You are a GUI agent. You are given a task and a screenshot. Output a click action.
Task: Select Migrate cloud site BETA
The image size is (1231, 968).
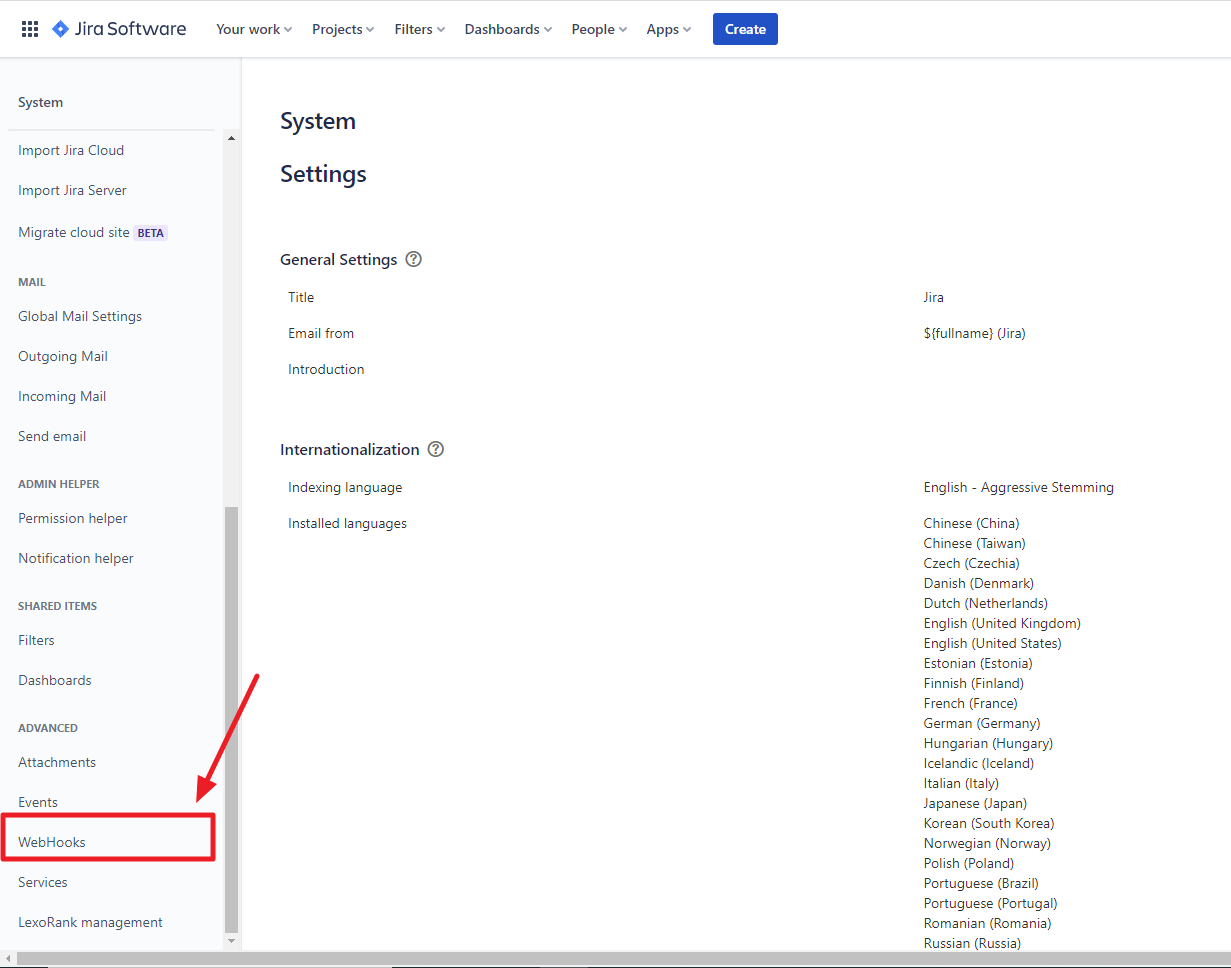(92, 232)
